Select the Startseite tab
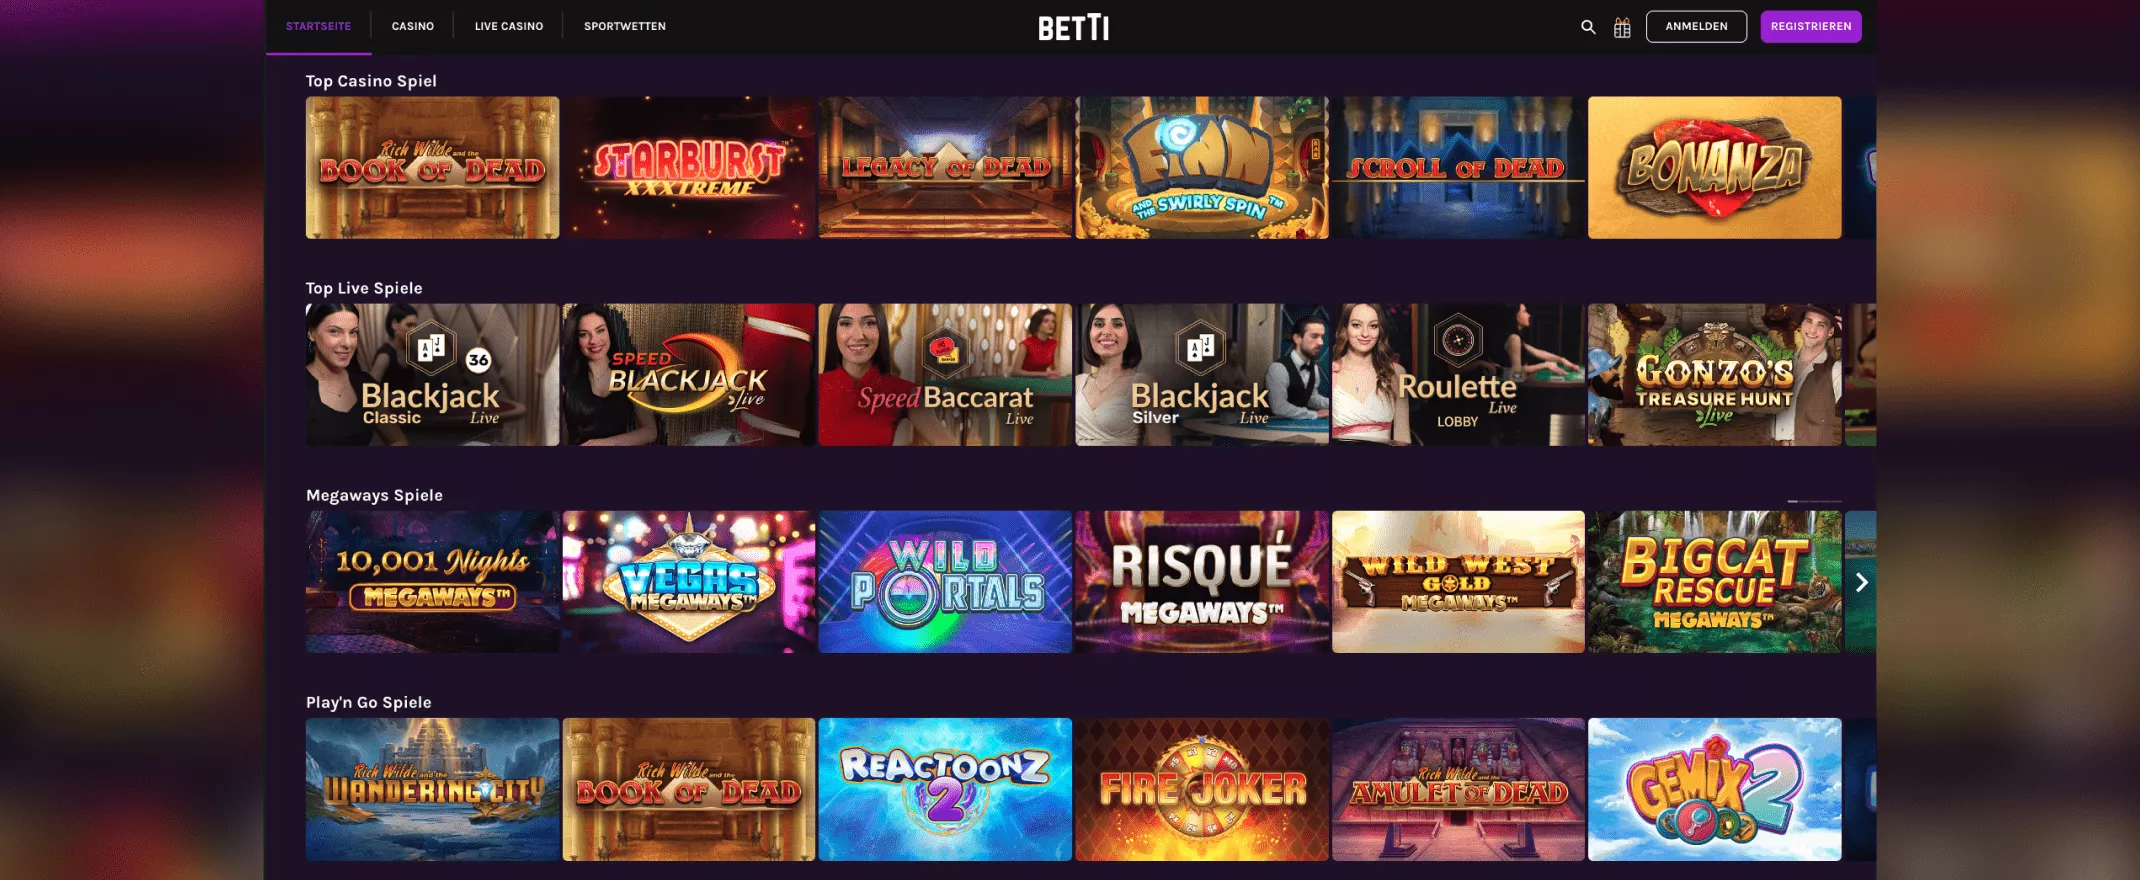Image resolution: width=2140 pixels, height=880 pixels. pyautogui.click(x=319, y=26)
